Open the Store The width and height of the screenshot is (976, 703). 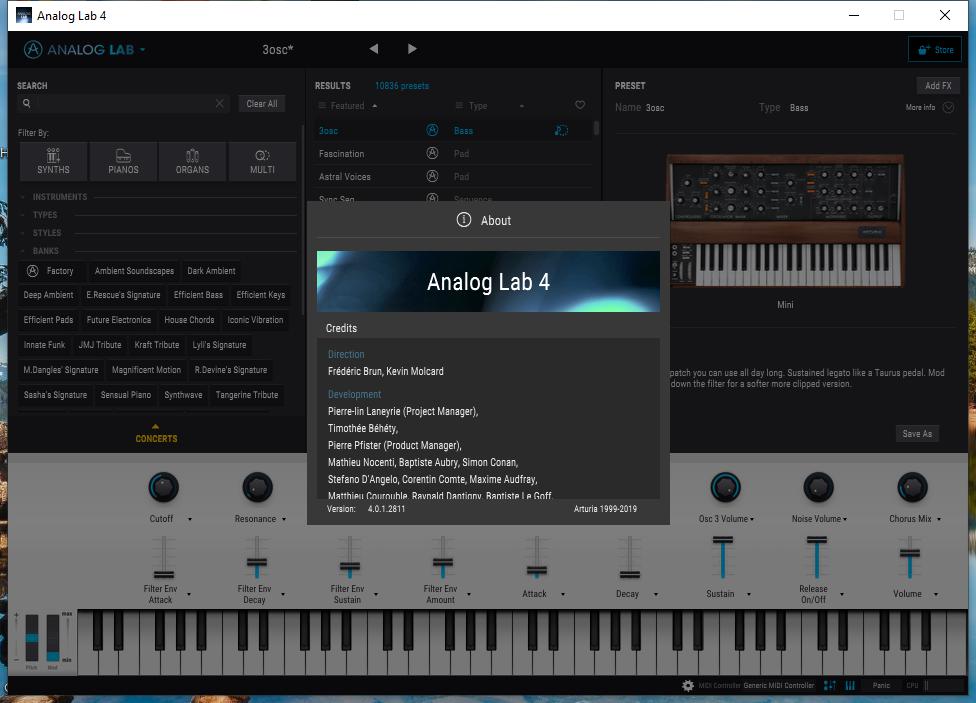[935, 50]
